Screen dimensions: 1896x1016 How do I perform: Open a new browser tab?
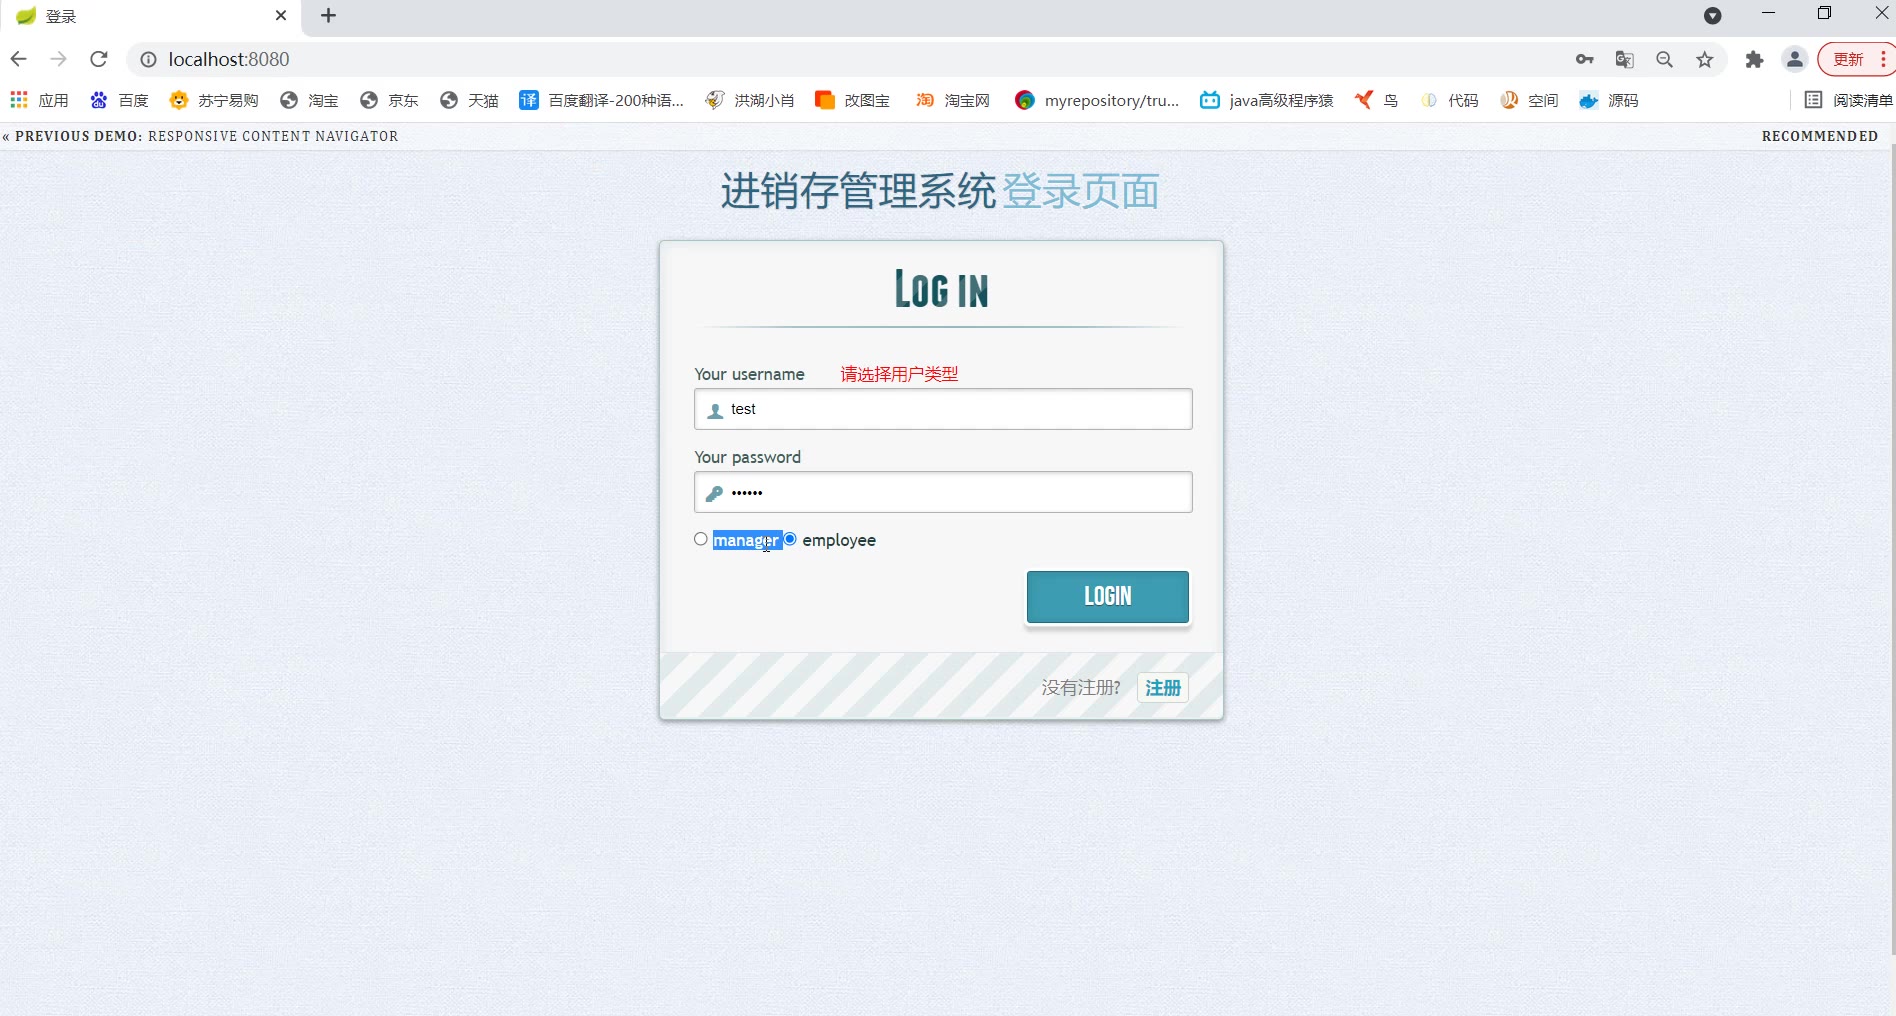[x=328, y=15]
